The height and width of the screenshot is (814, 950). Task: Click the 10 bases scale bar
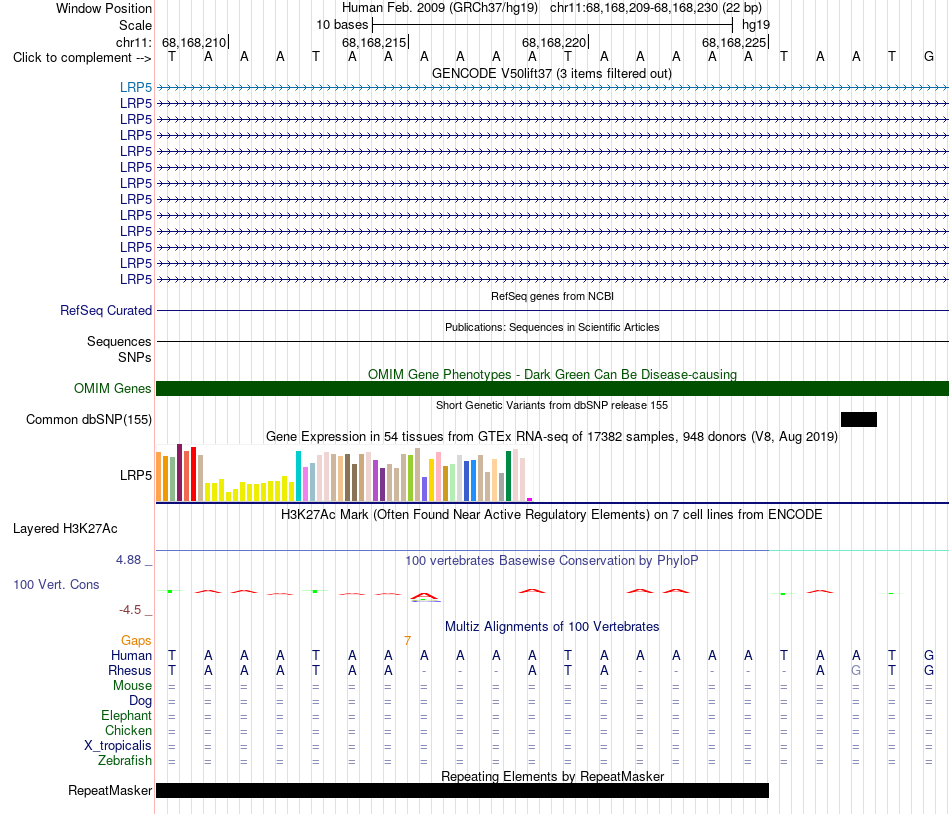tap(553, 25)
